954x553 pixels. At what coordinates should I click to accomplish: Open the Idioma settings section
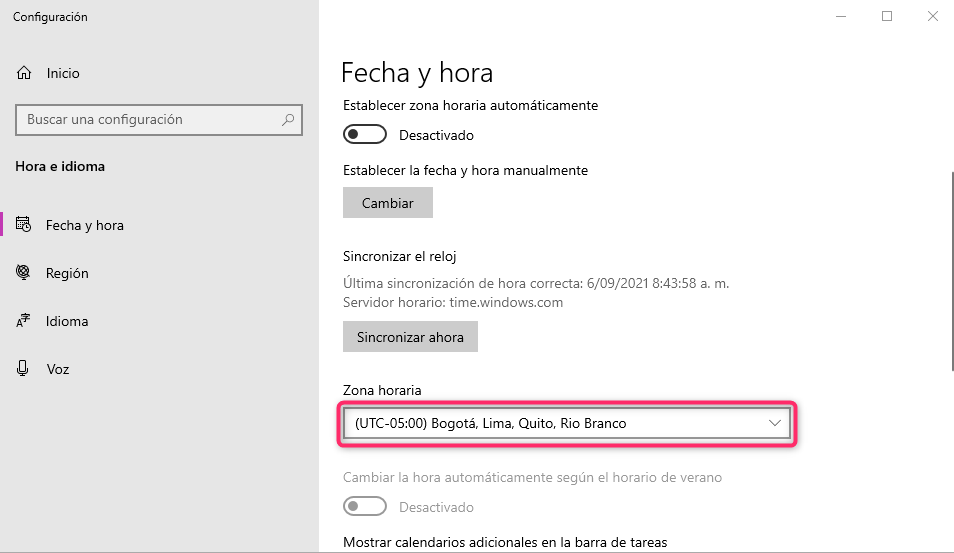point(67,321)
